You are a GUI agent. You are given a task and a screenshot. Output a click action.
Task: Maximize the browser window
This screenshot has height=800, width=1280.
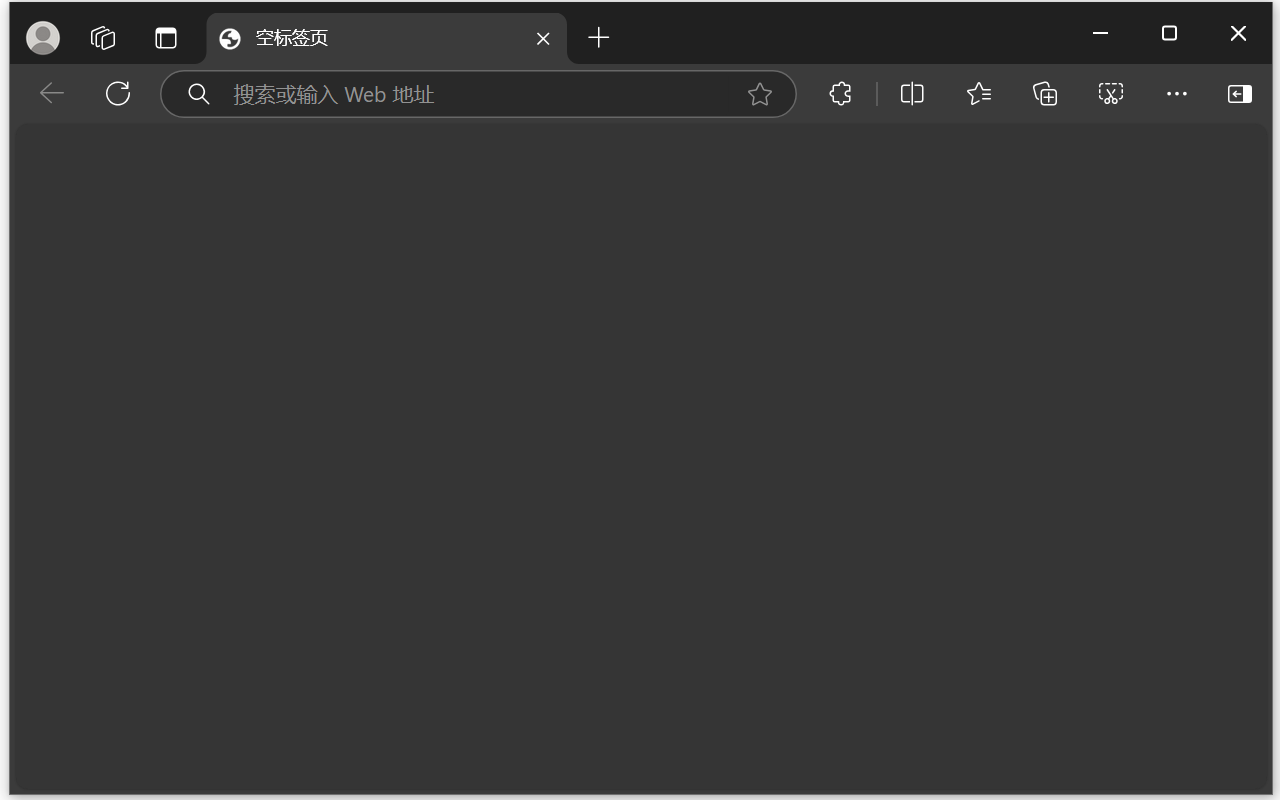tap(1169, 33)
